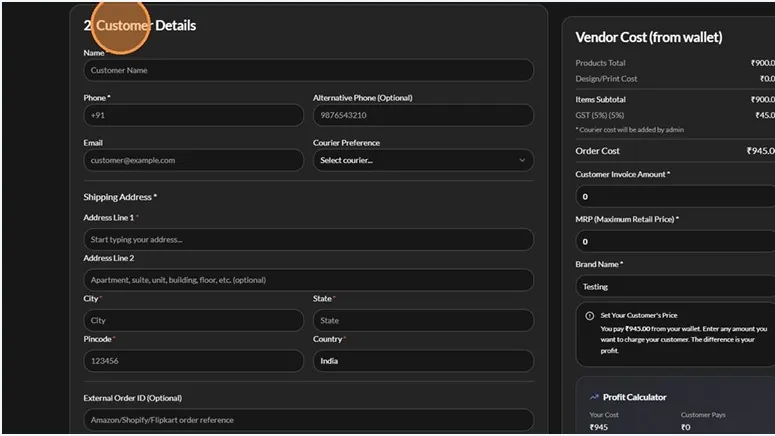Screen dimensions: 775x436
Task: Click the Vendor Cost (from wallet) heading
Action: [649, 37]
